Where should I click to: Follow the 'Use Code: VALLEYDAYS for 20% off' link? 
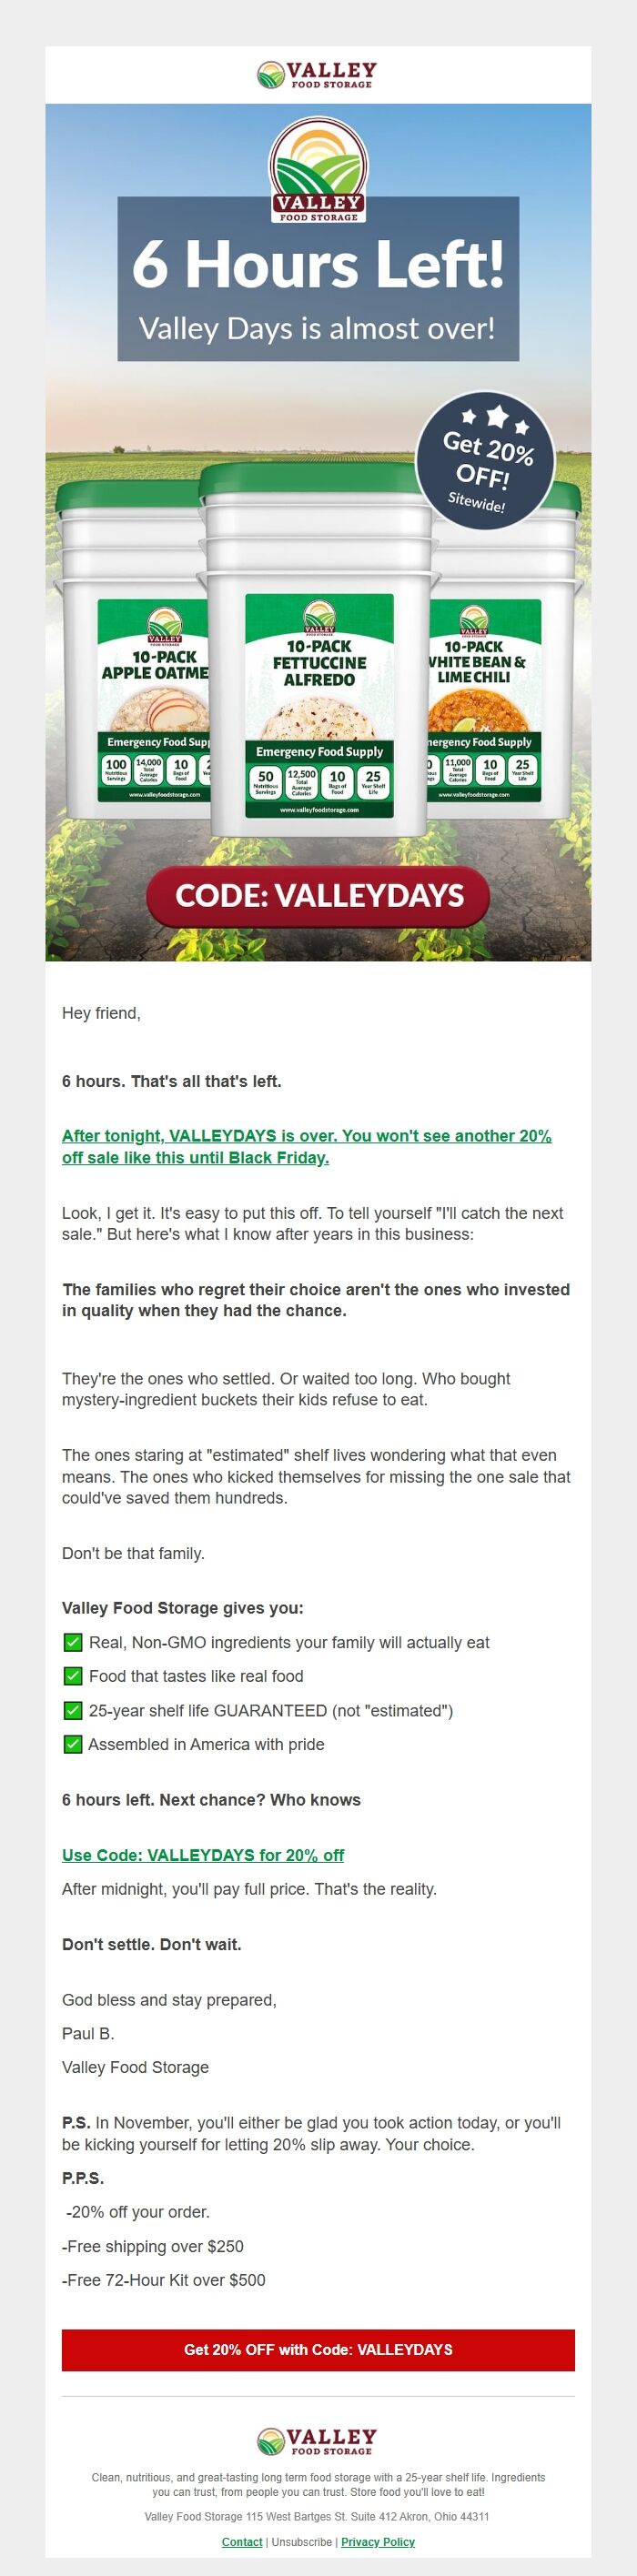point(203,1855)
